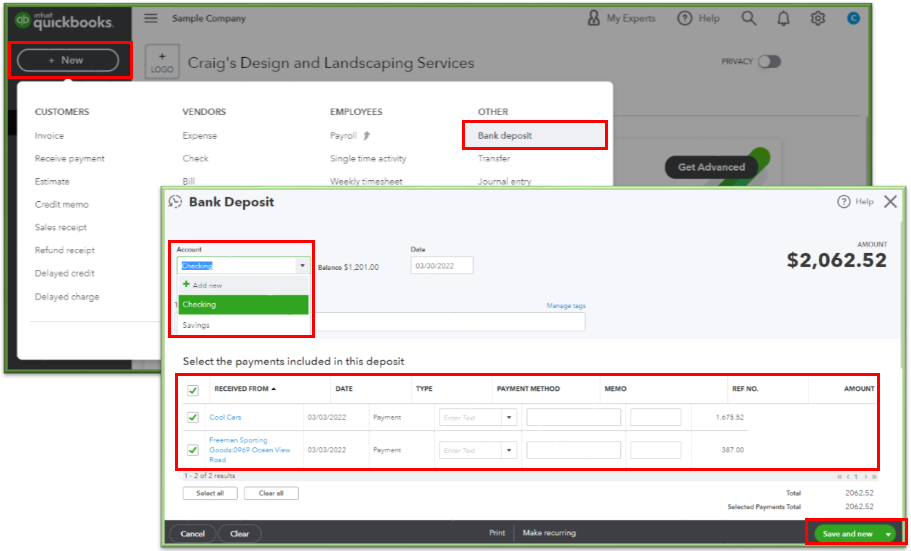Viewport: 911px width, 551px height.
Task: Open My Experts panel
Action: pyautogui.click(x=621, y=19)
